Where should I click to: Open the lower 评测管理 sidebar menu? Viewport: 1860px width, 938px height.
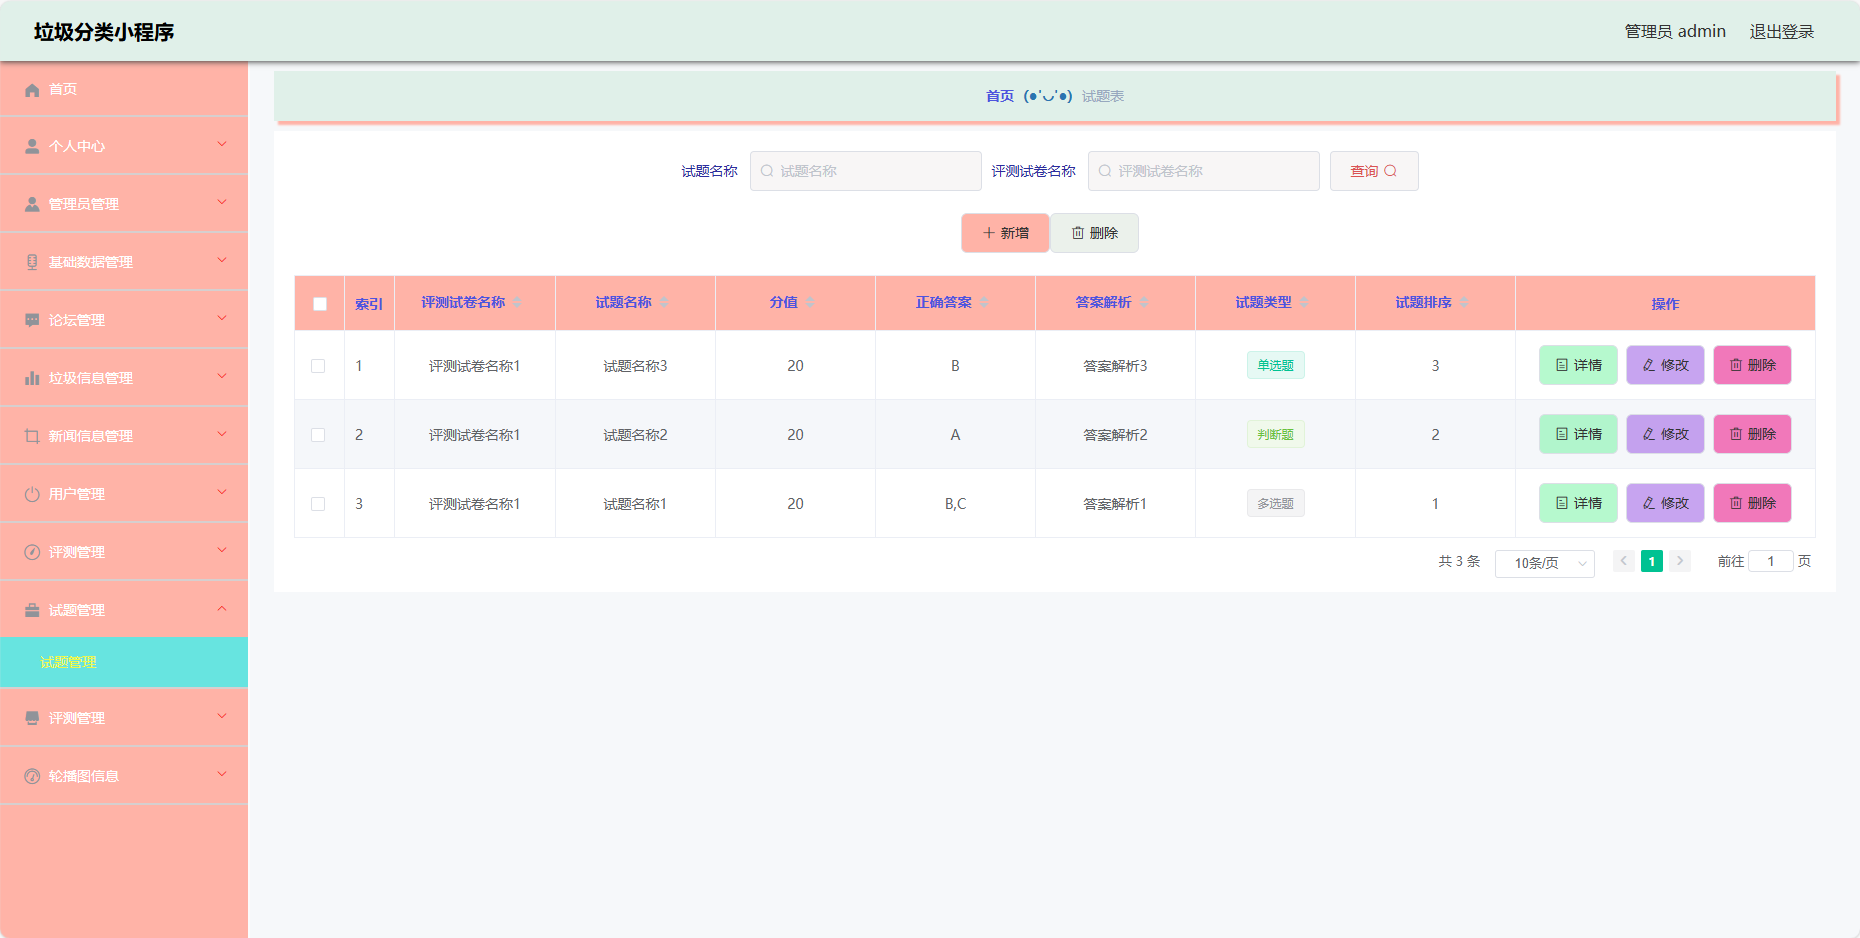coord(124,718)
